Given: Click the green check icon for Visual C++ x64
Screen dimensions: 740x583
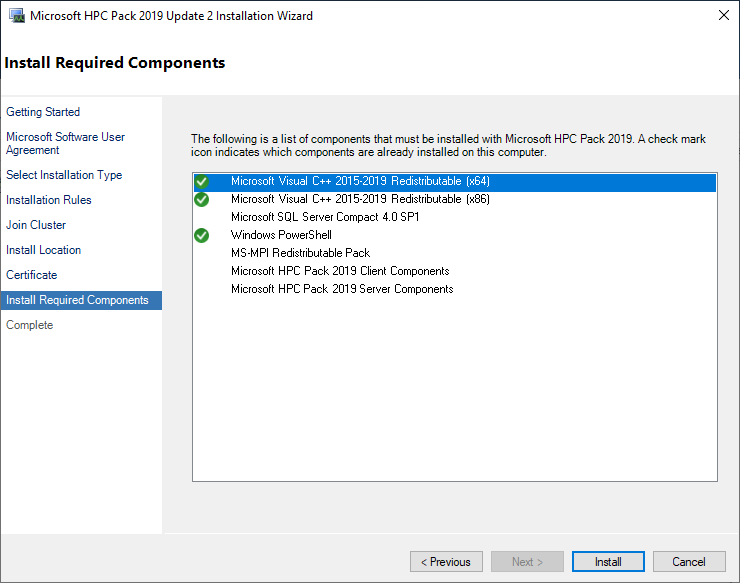Looking at the screenshot, I should (202, 181).
